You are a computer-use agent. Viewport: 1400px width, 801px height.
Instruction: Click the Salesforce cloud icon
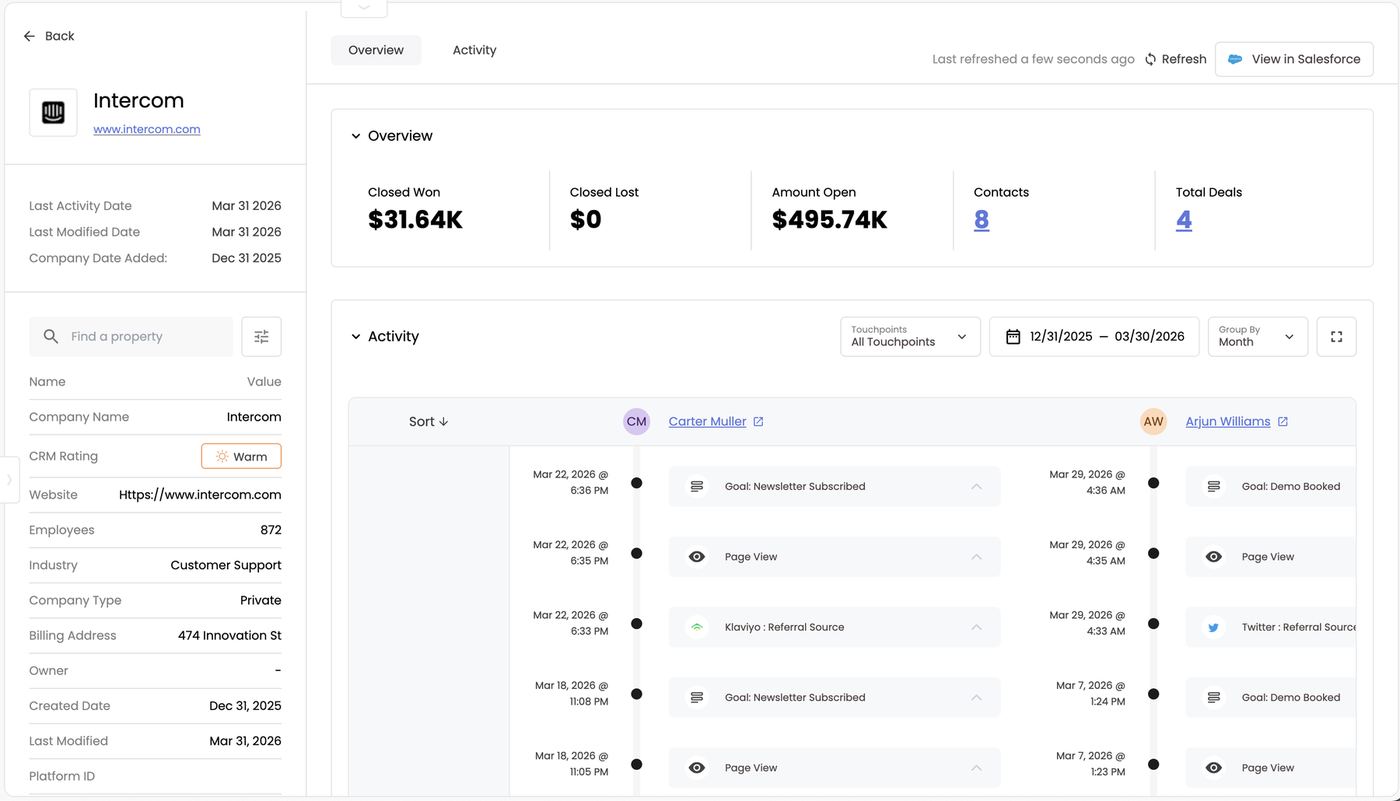(1235, 59)
